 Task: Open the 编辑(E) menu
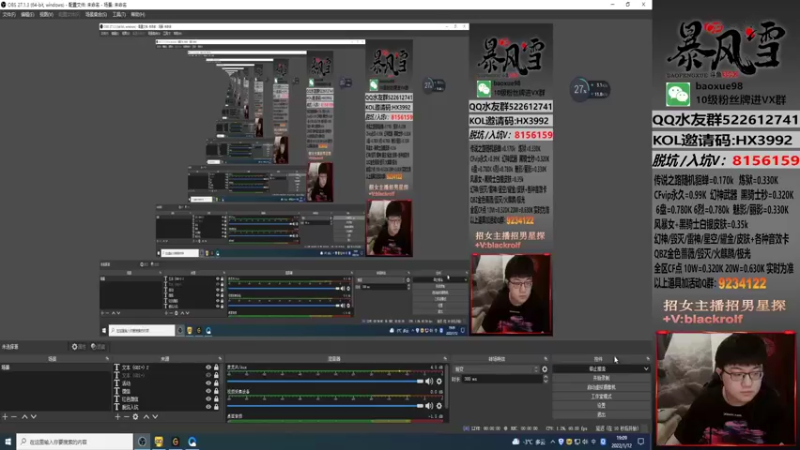27,14
